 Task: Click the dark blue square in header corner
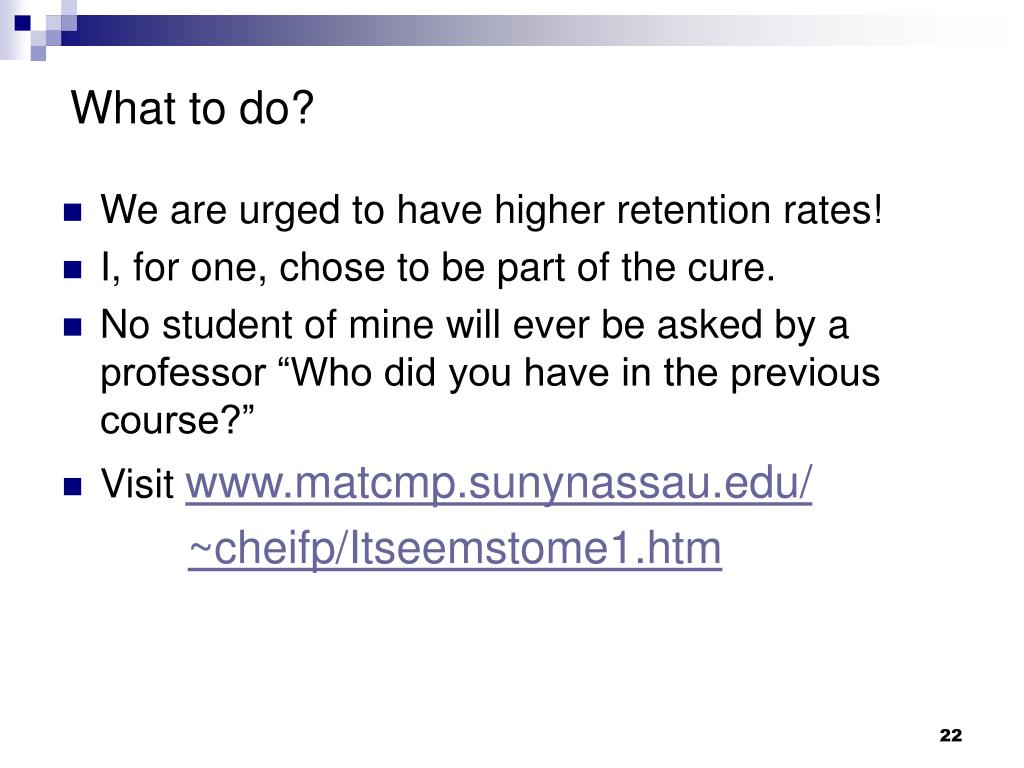(23, 24)
